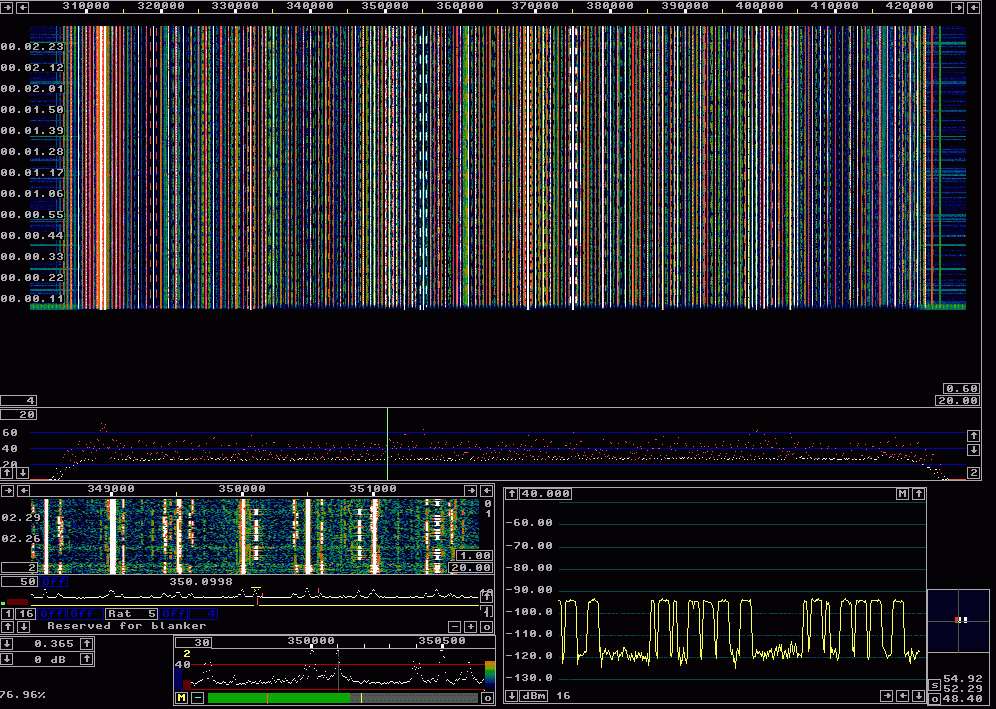Click the down arrow left of 0.365
996x709 pixels.
point(7,644)
